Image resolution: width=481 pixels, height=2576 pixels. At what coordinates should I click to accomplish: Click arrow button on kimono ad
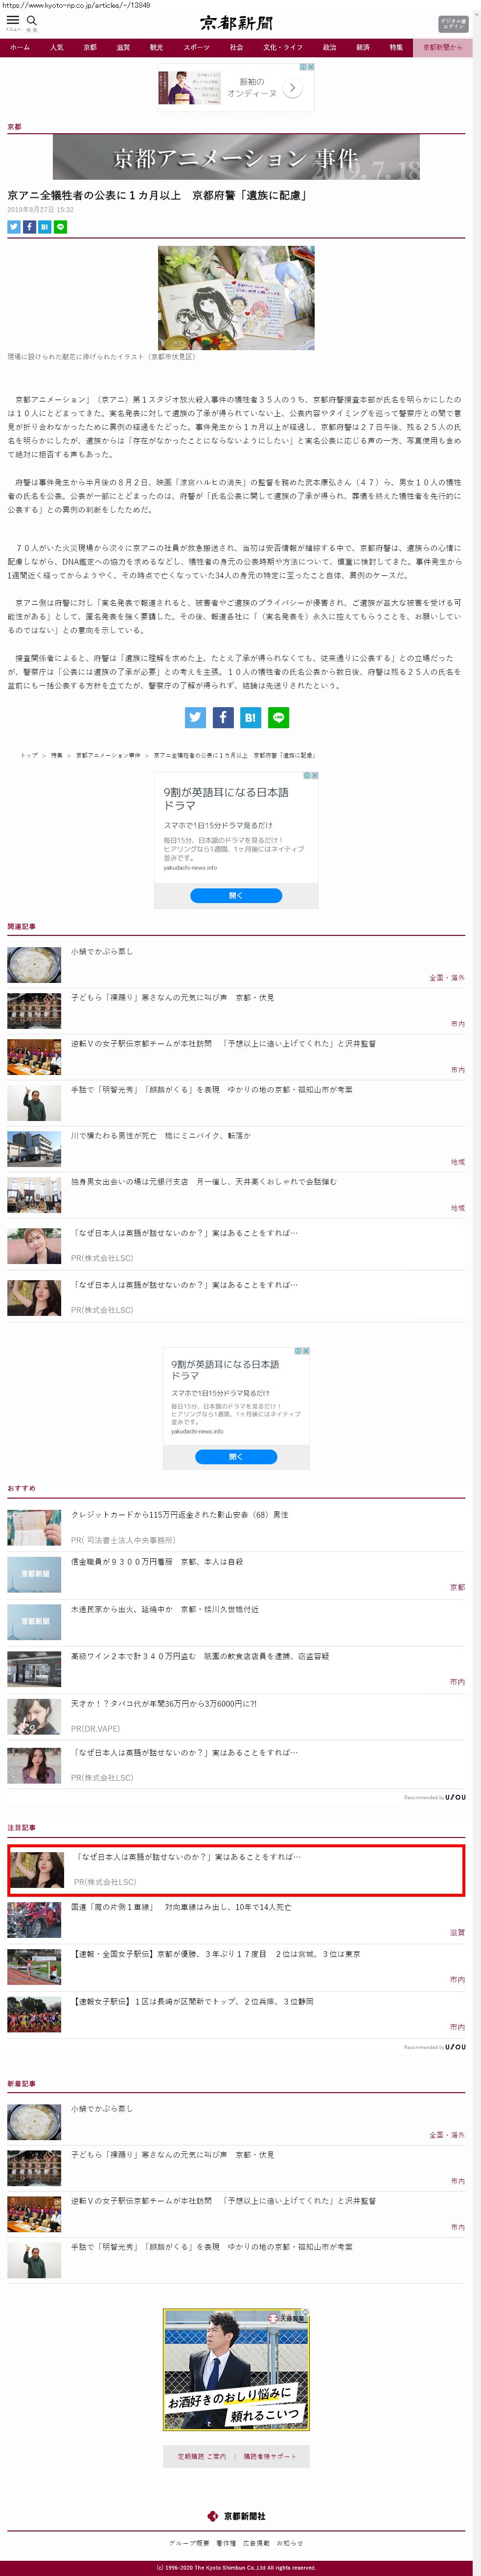click(292, 88)
